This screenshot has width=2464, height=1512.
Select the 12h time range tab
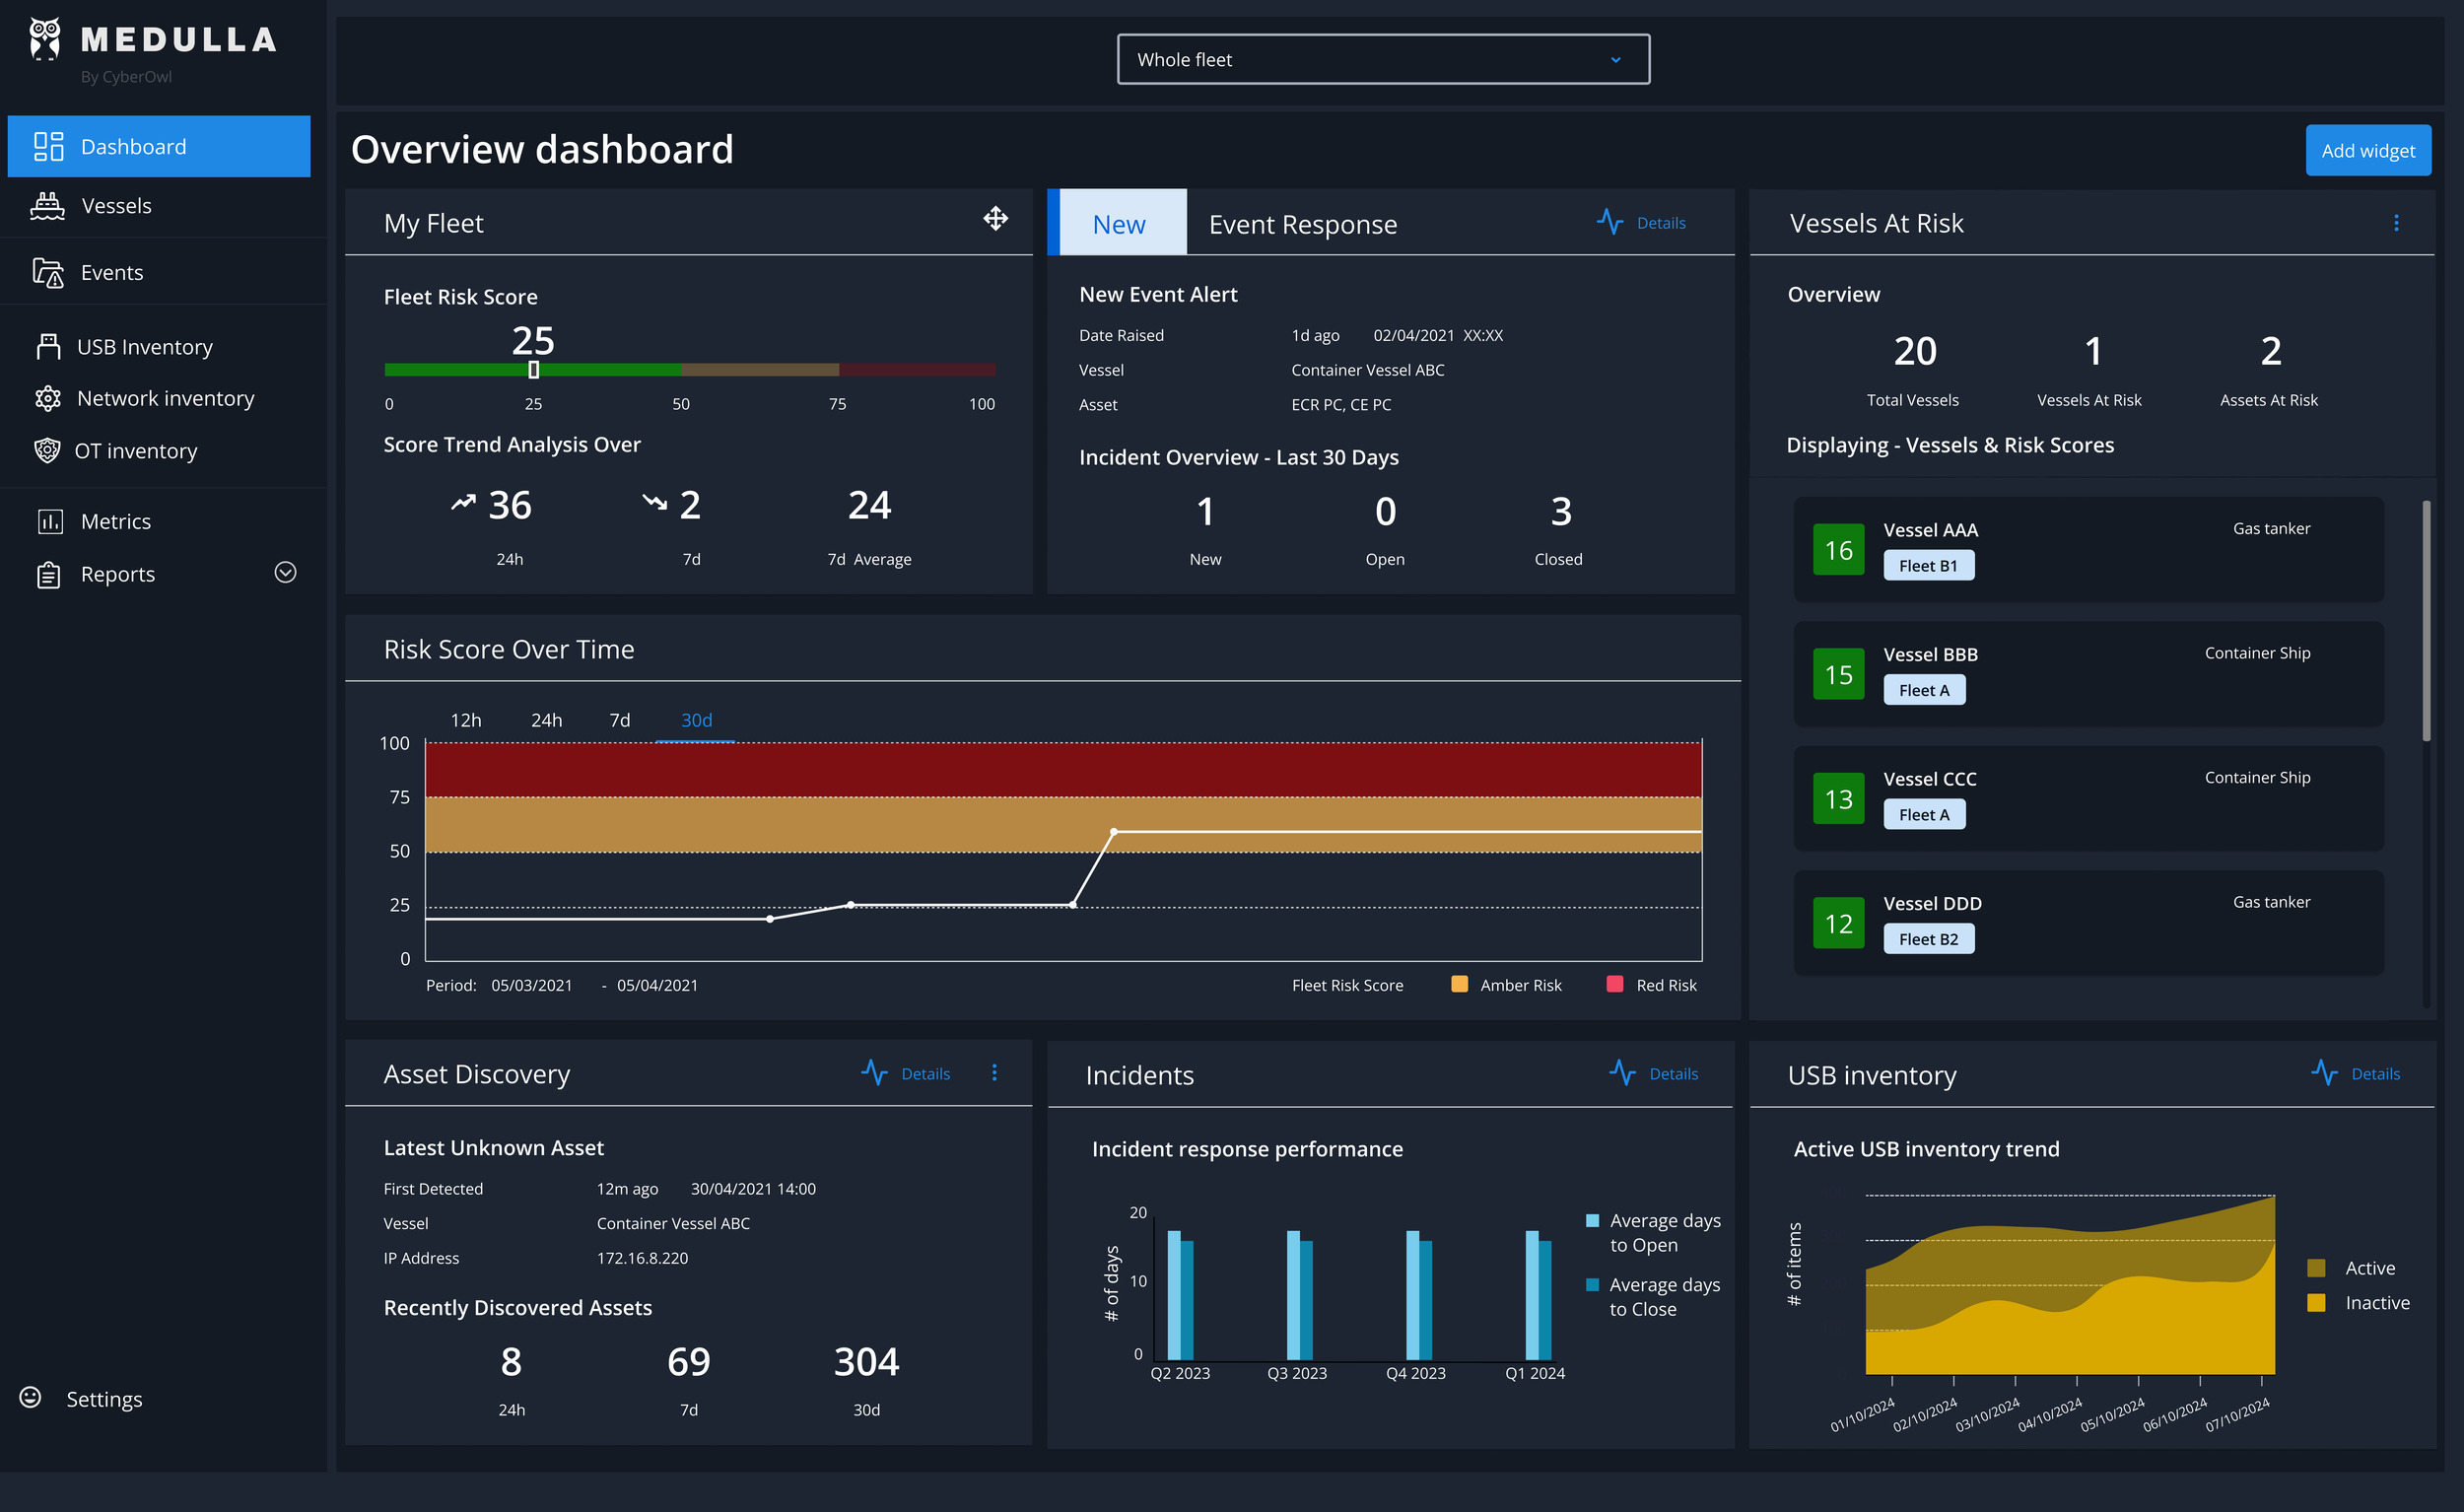[x=465, y=720]
